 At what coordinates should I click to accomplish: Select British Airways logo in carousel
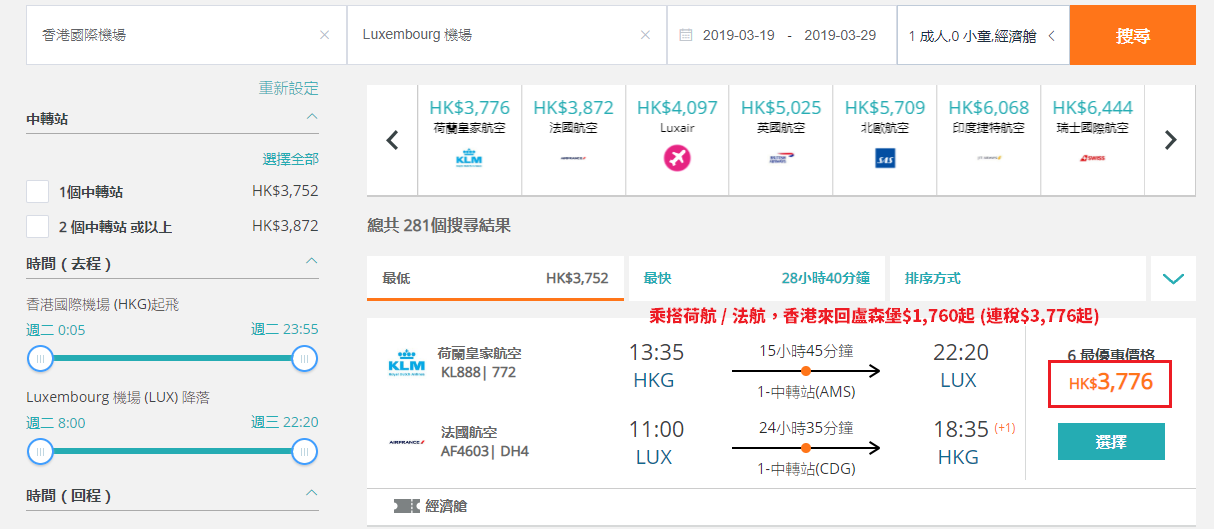pos(781,158)
